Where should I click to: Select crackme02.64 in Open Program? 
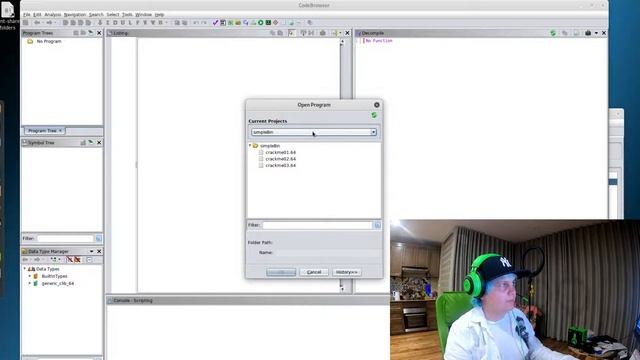[x=280, y=159]
